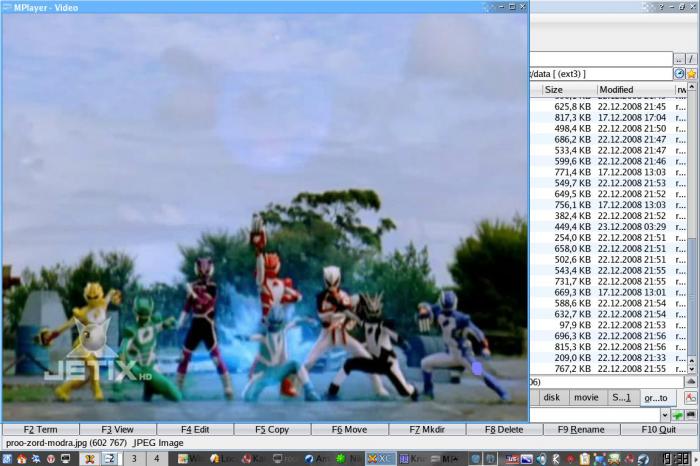Click the F6 Move button
The width and height of the screenshot is (700, 466).
[350, 429]
